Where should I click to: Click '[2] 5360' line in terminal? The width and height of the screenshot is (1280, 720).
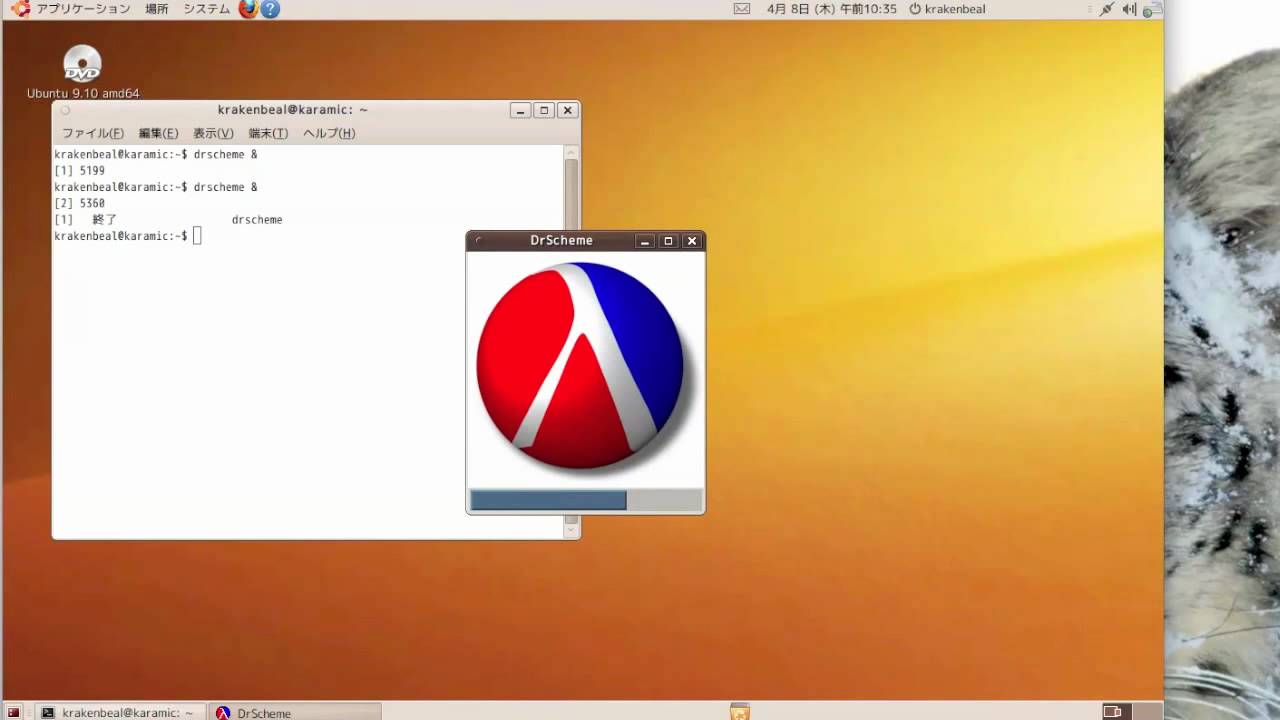[79, 203]
